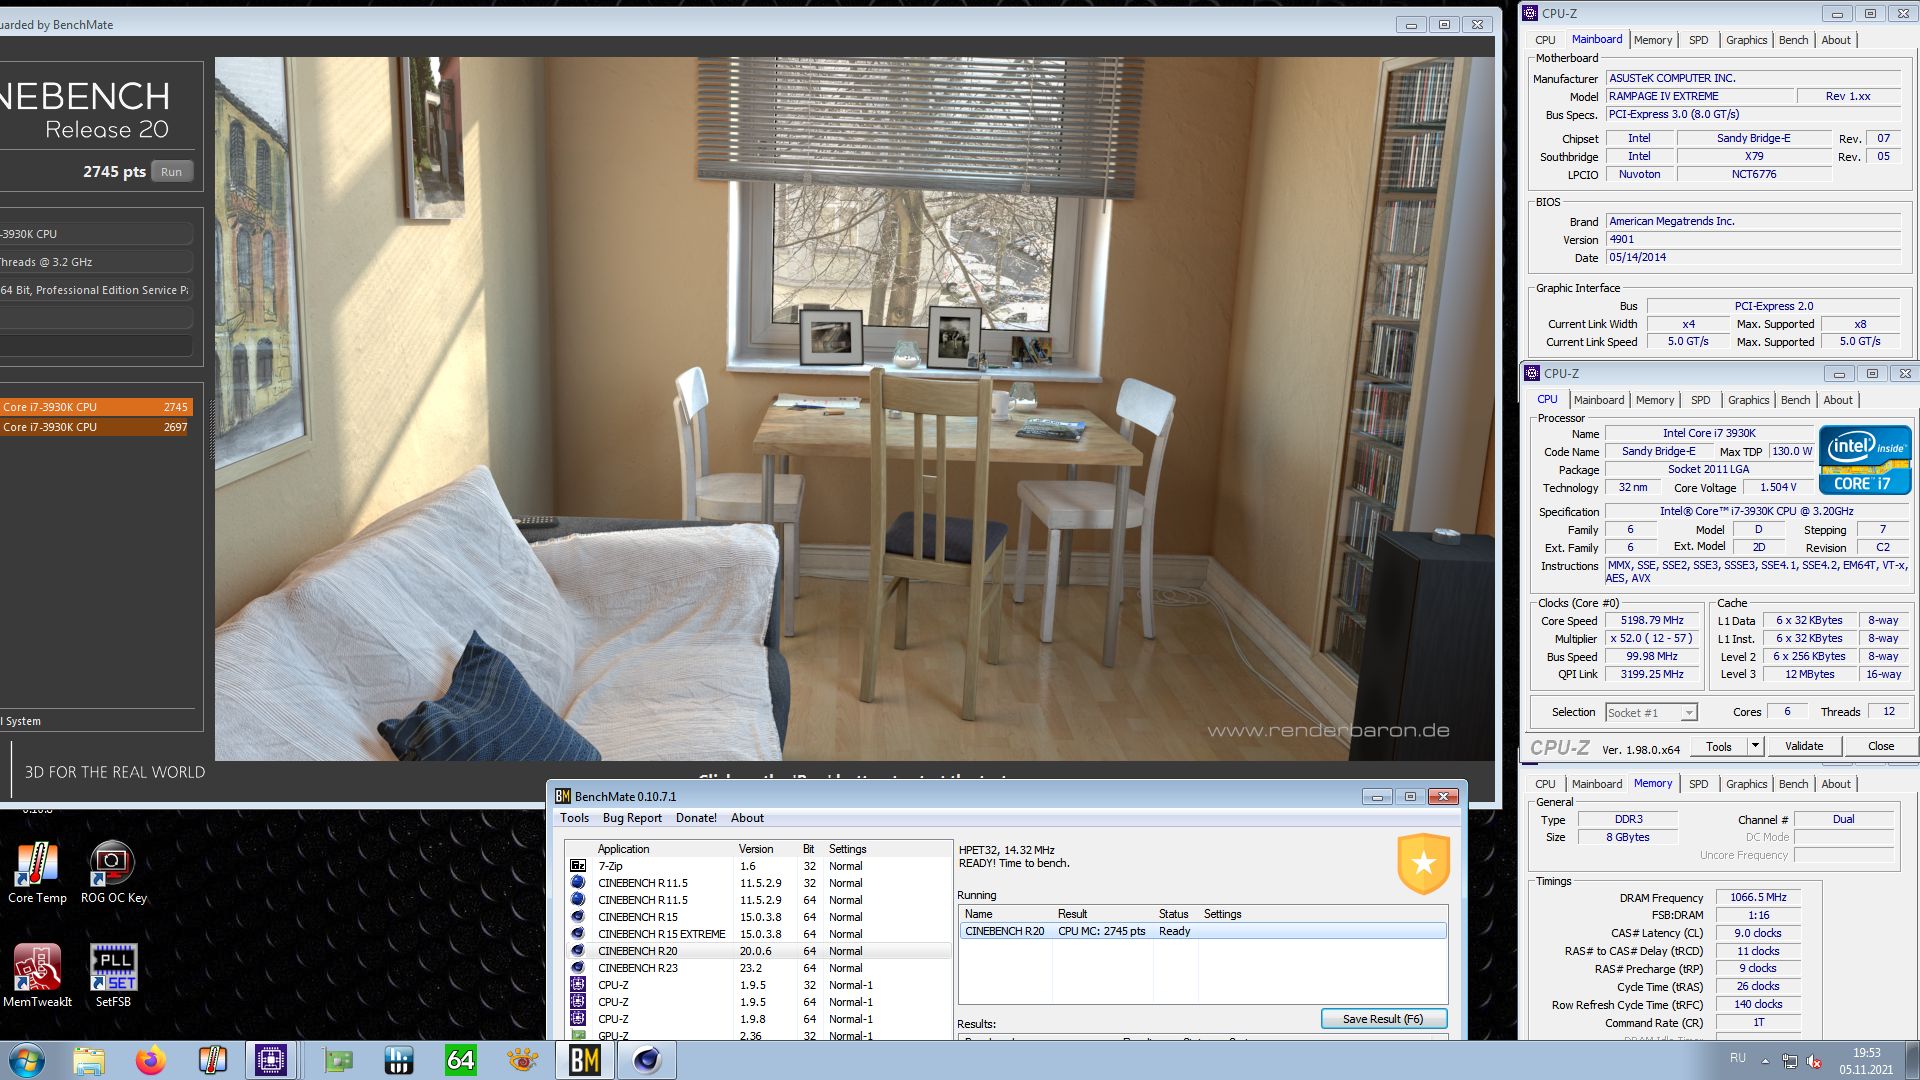Image resolution: width=1920 pixels, height=1080 pixels.
Task: Open GPU-Z graphics card taskbar icon
Action: 338,1060
